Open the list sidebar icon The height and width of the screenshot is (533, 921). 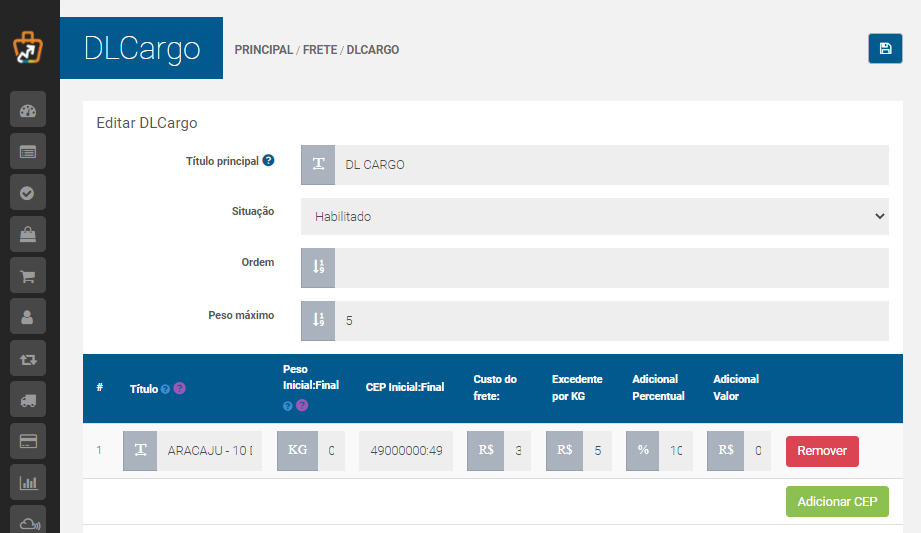click(x=28, y=152)
